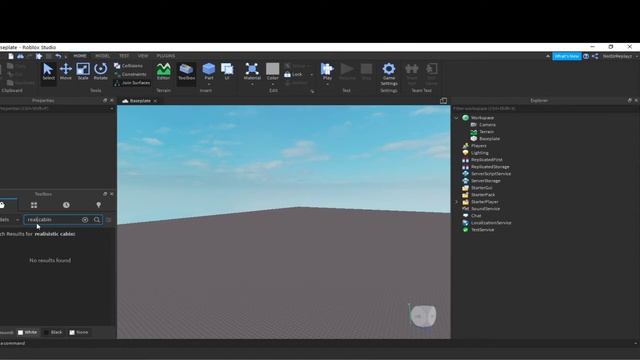Image resolution: width=640 pixels, height=360 pixels.
Task: Click the share icon near username
Action: [595, 56]
